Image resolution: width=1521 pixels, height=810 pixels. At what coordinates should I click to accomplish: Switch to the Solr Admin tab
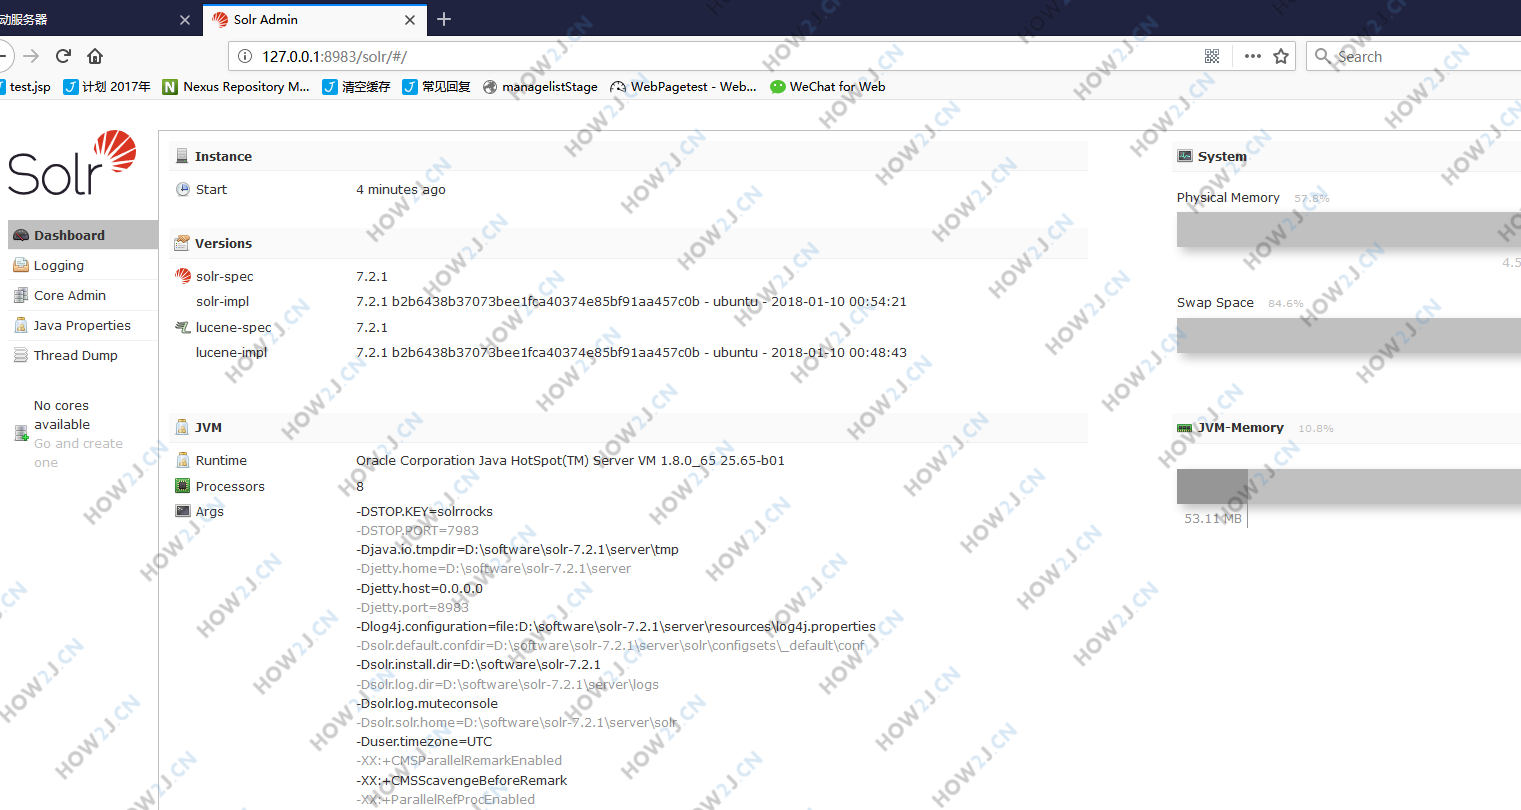click(315, 20)
